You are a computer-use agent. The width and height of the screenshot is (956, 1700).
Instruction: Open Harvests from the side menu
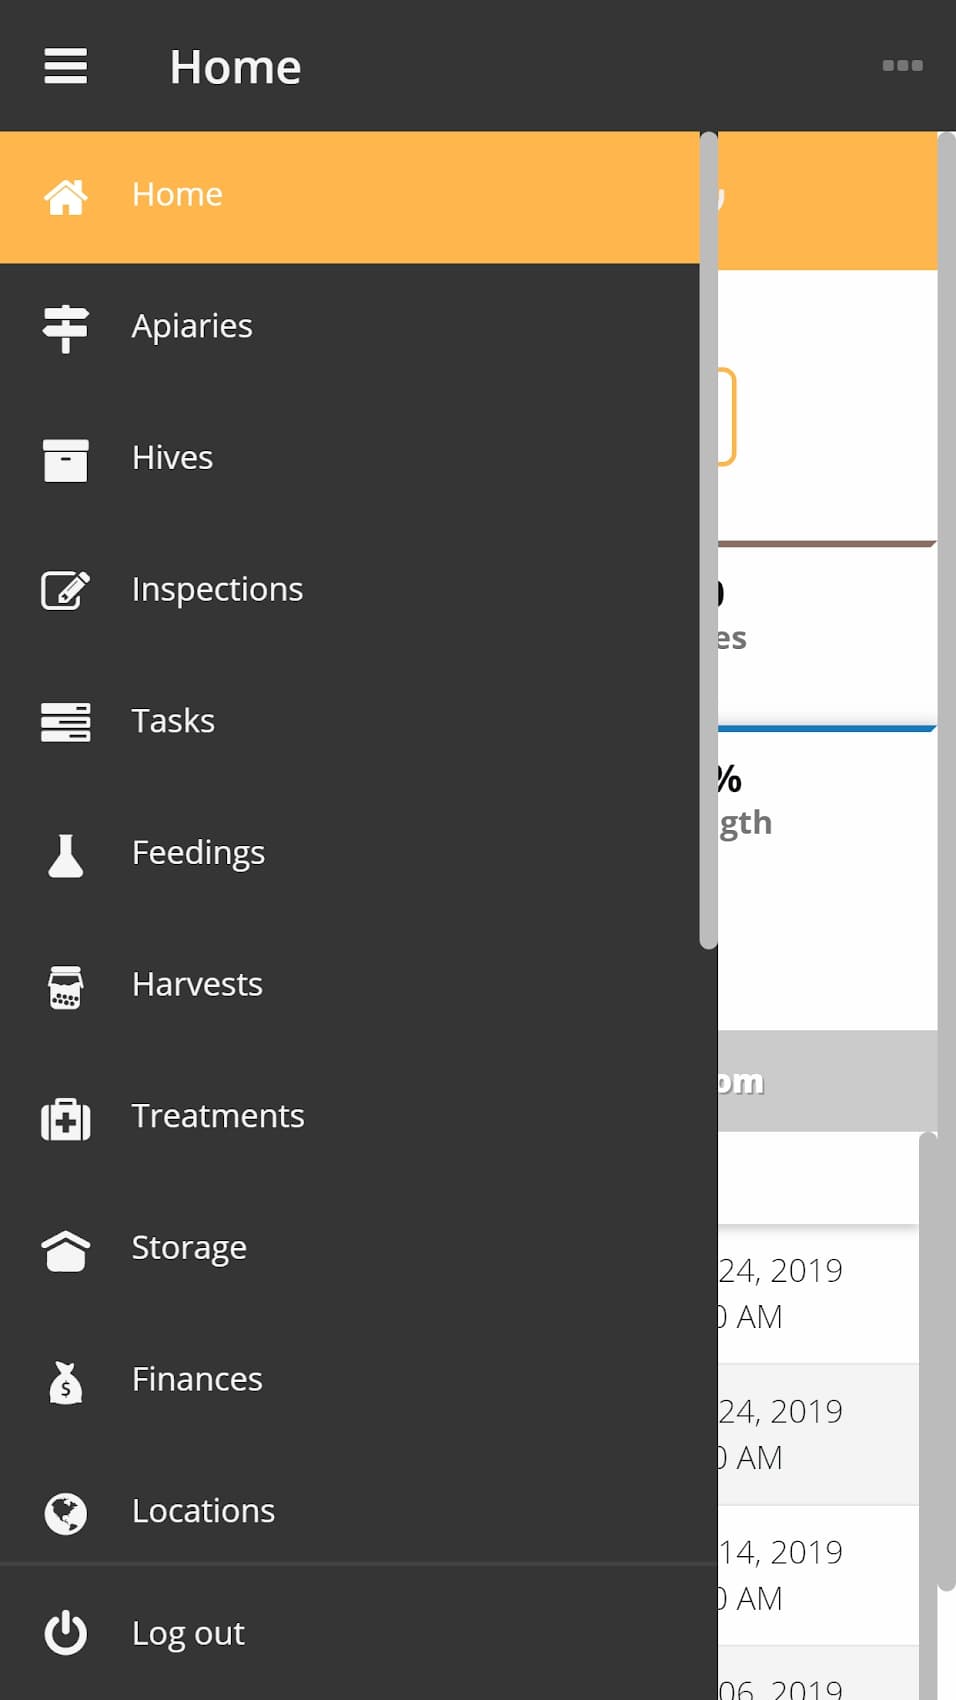pos(350,986)
